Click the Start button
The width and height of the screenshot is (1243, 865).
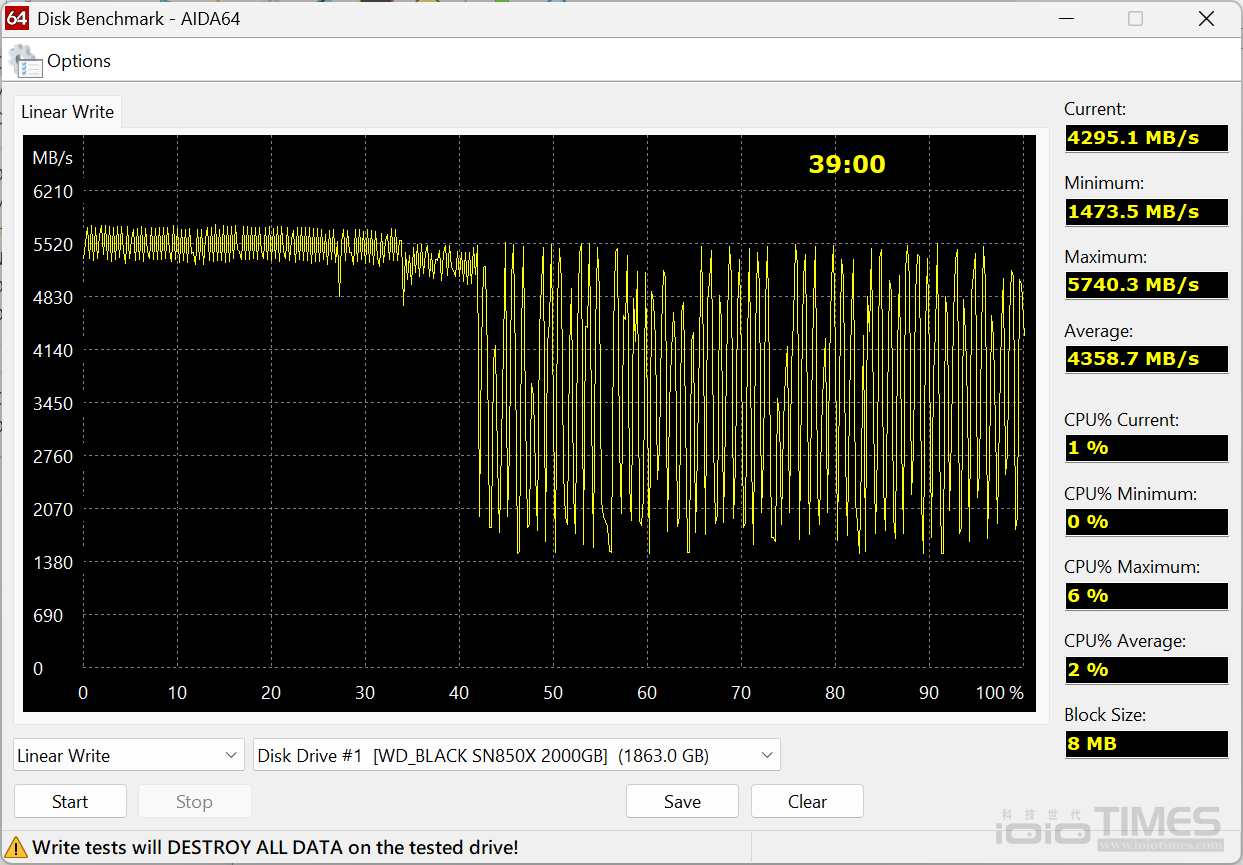click(70, 801)
